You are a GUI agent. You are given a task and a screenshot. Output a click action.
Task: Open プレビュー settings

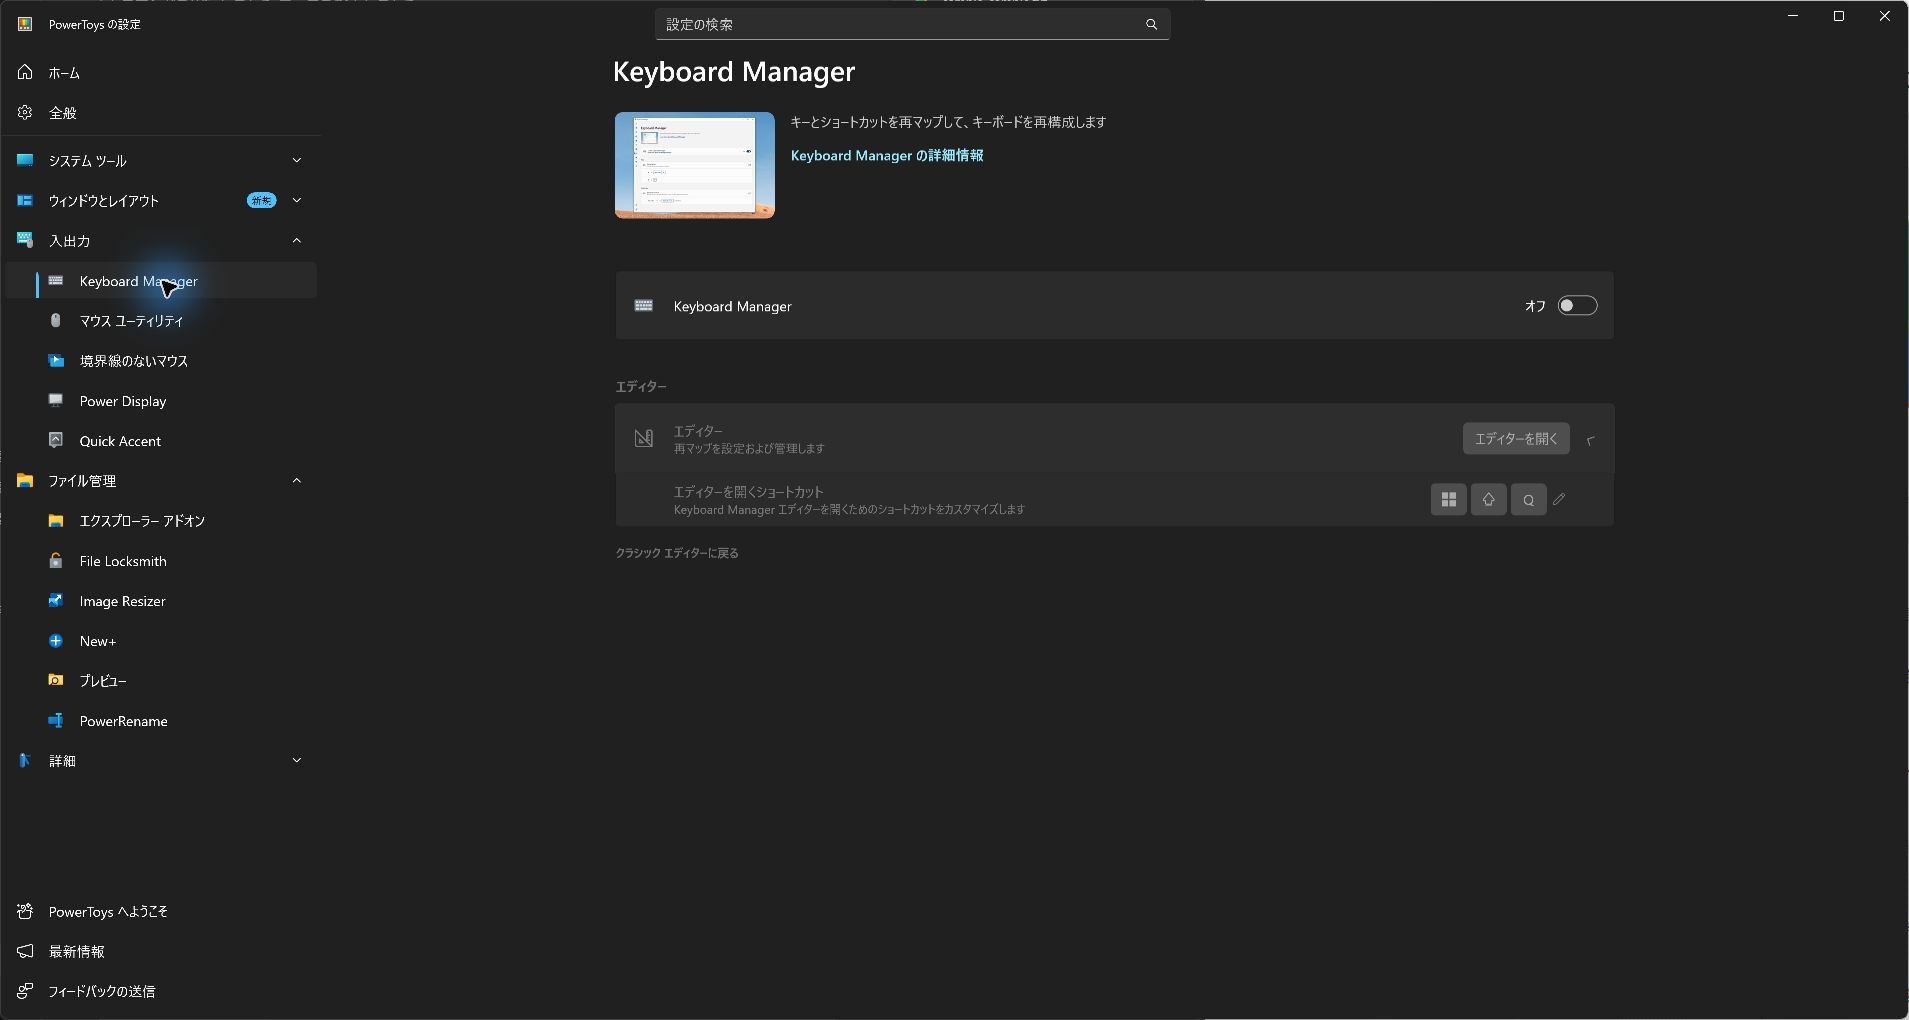point(160,681)
